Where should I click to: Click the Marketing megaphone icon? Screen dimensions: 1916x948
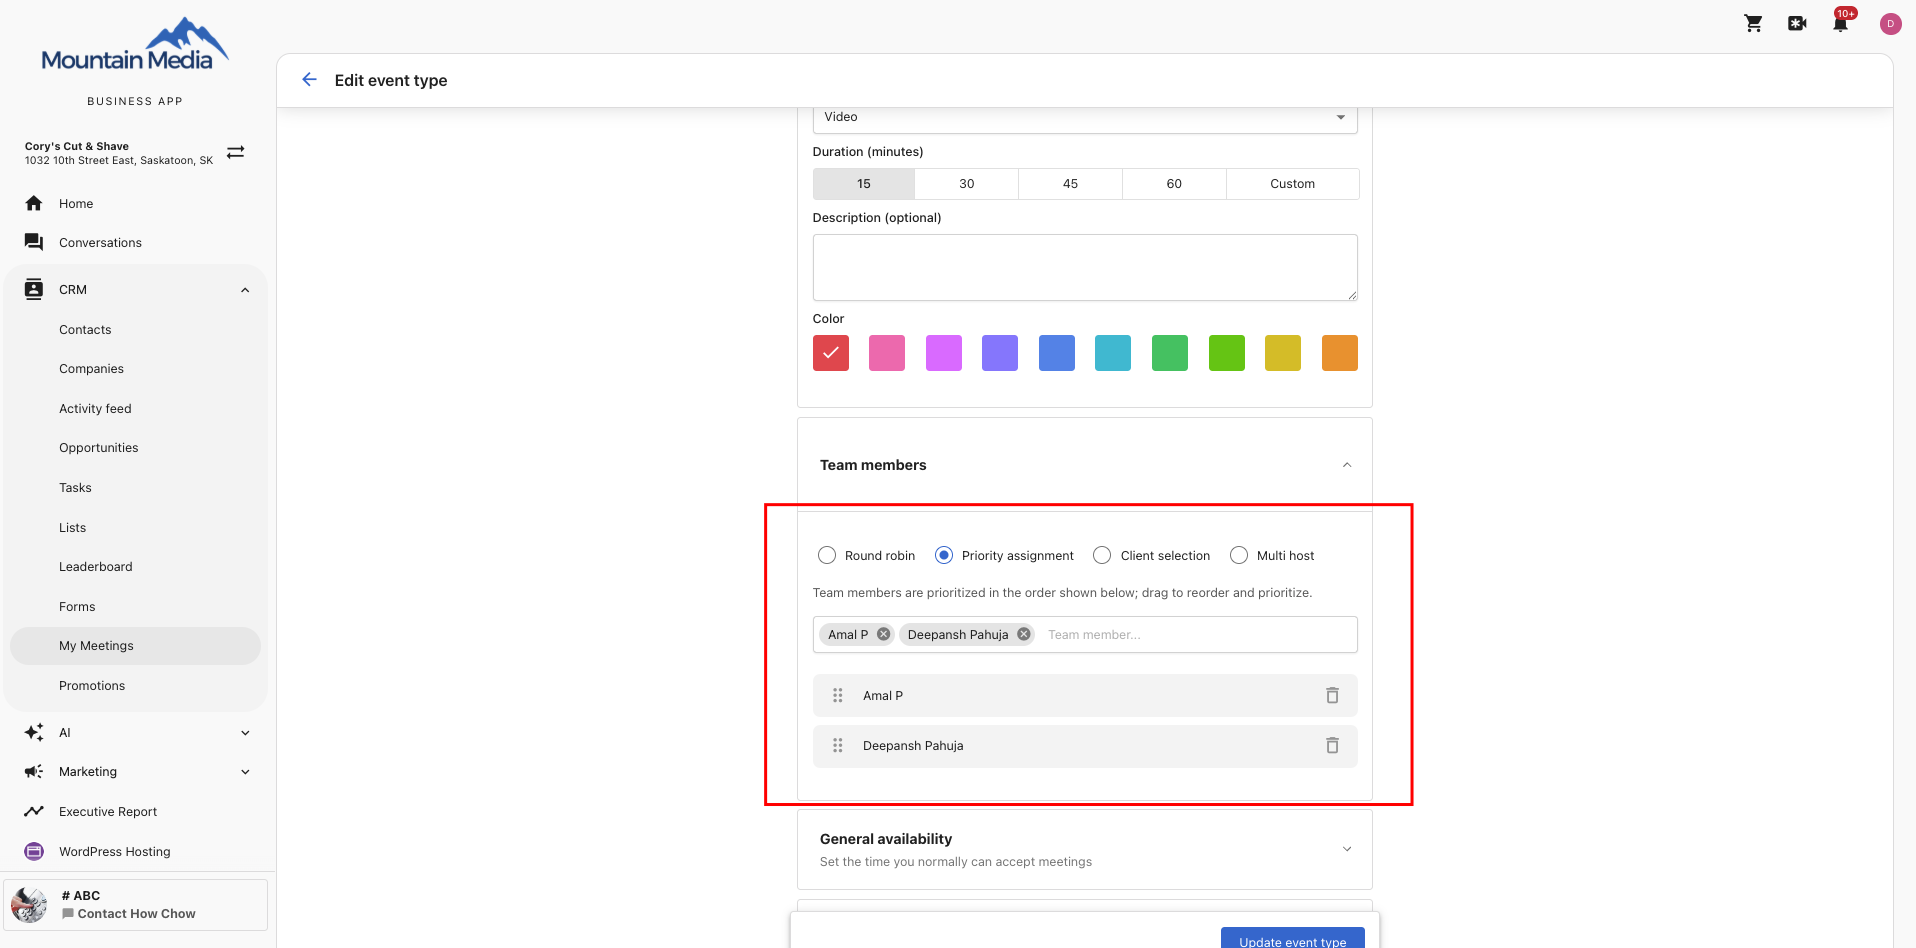[x=34, y=771]
